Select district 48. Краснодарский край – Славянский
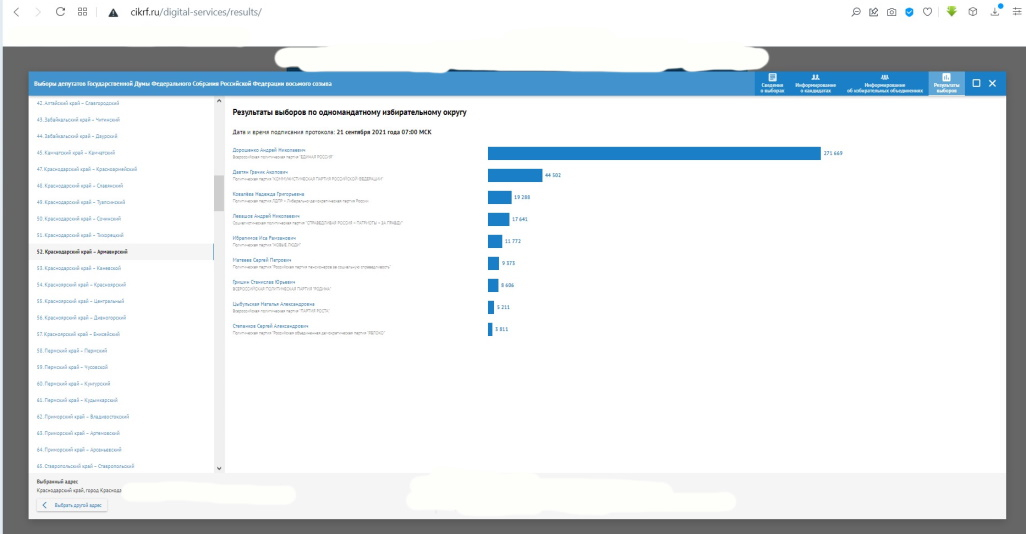The height and width of the screenshot is (534, 1026). (x=79, y=186)
